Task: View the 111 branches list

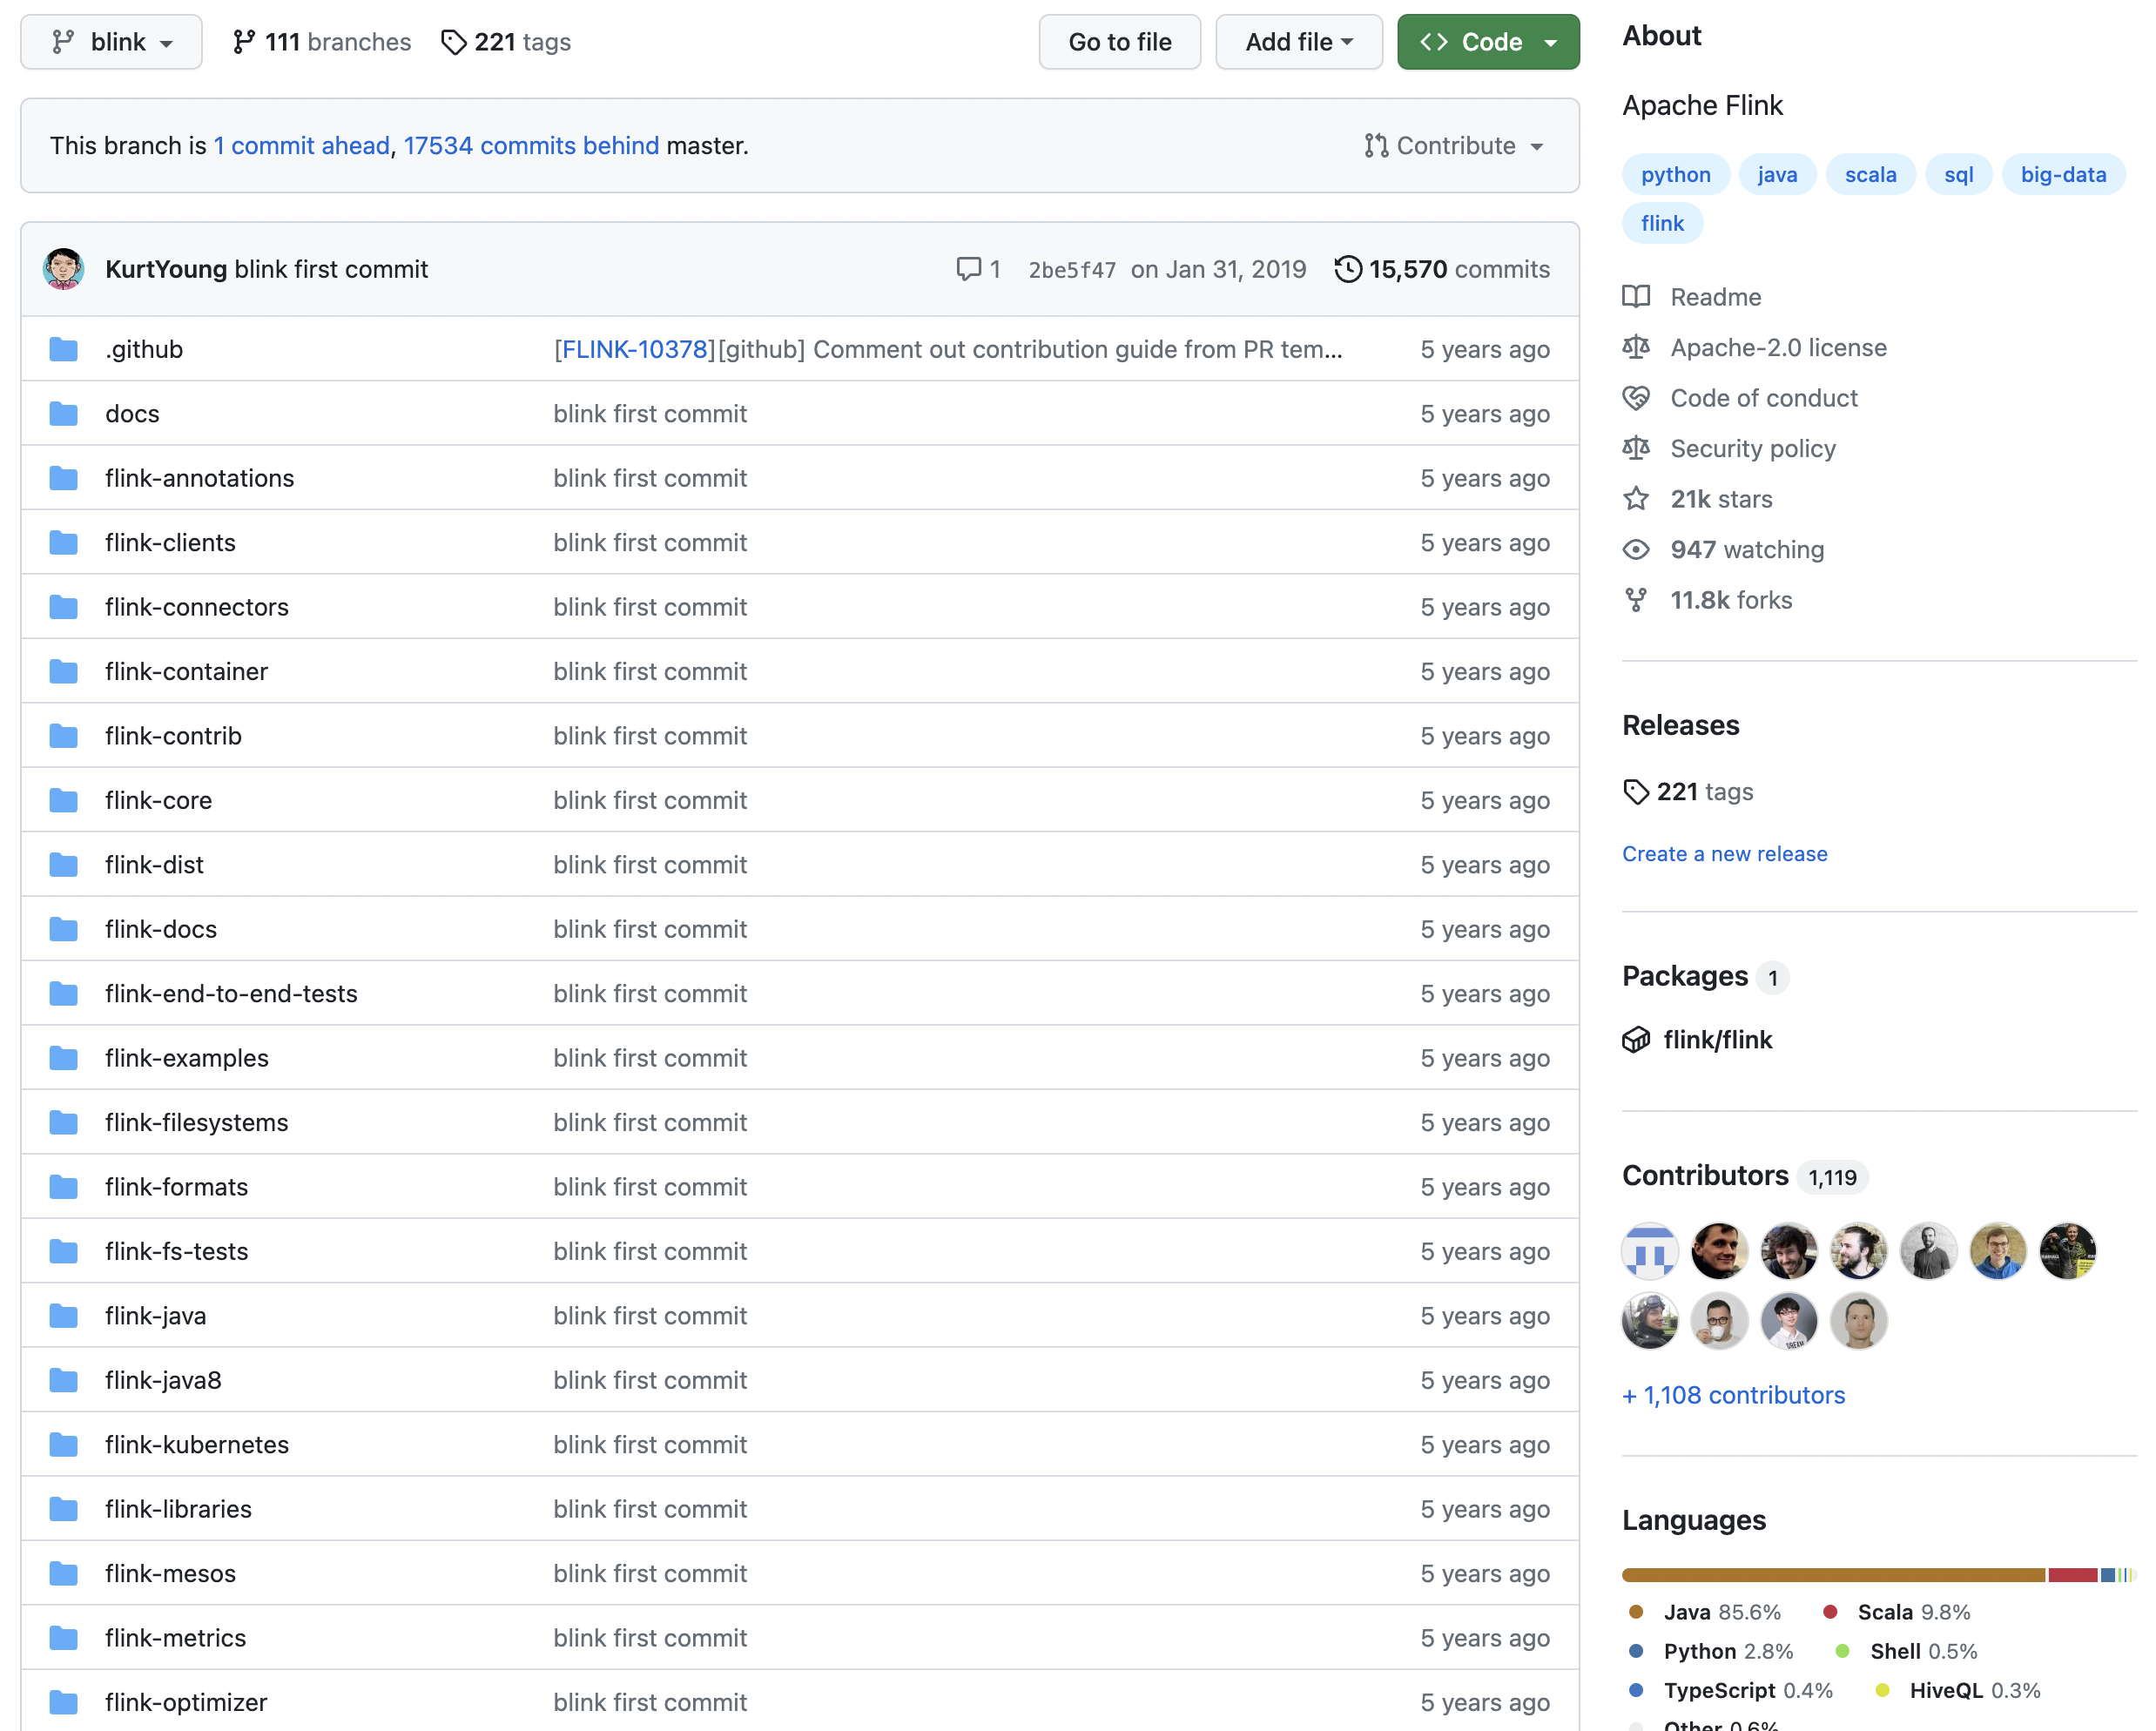Action: 321,42
